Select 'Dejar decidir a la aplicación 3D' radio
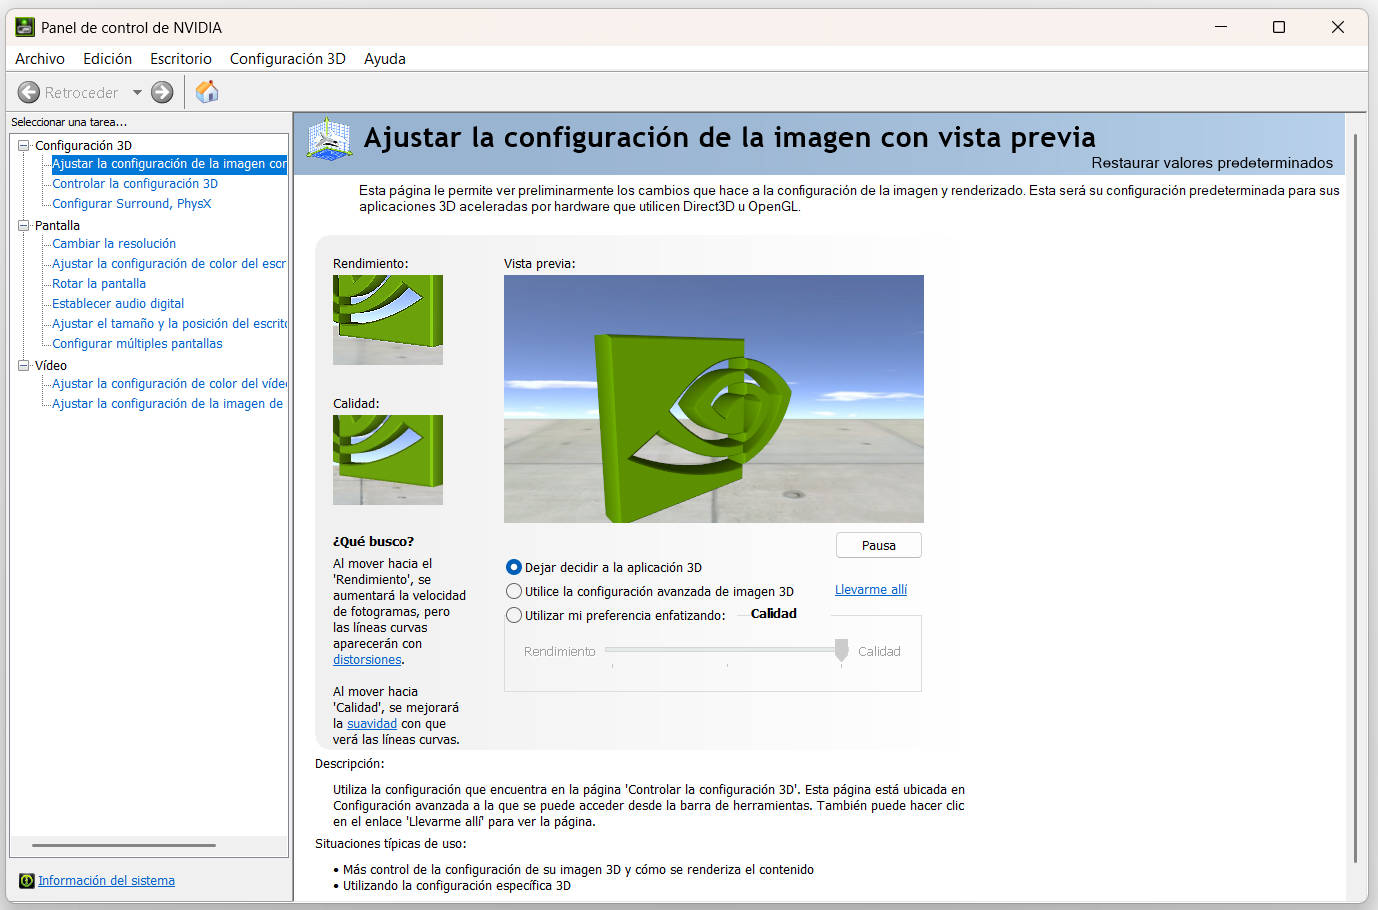This screenshot has height=910, width=1378. tap(514, 567)
